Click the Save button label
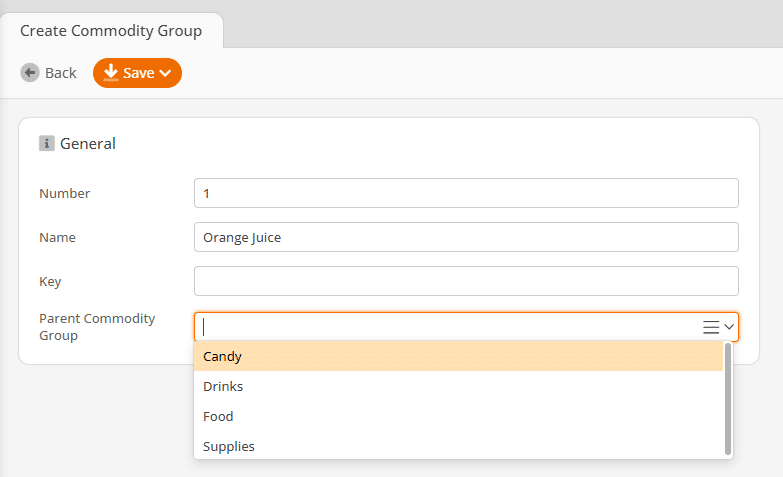The height and width of the screenshot is (477, 783). click(x=139, y=73)
